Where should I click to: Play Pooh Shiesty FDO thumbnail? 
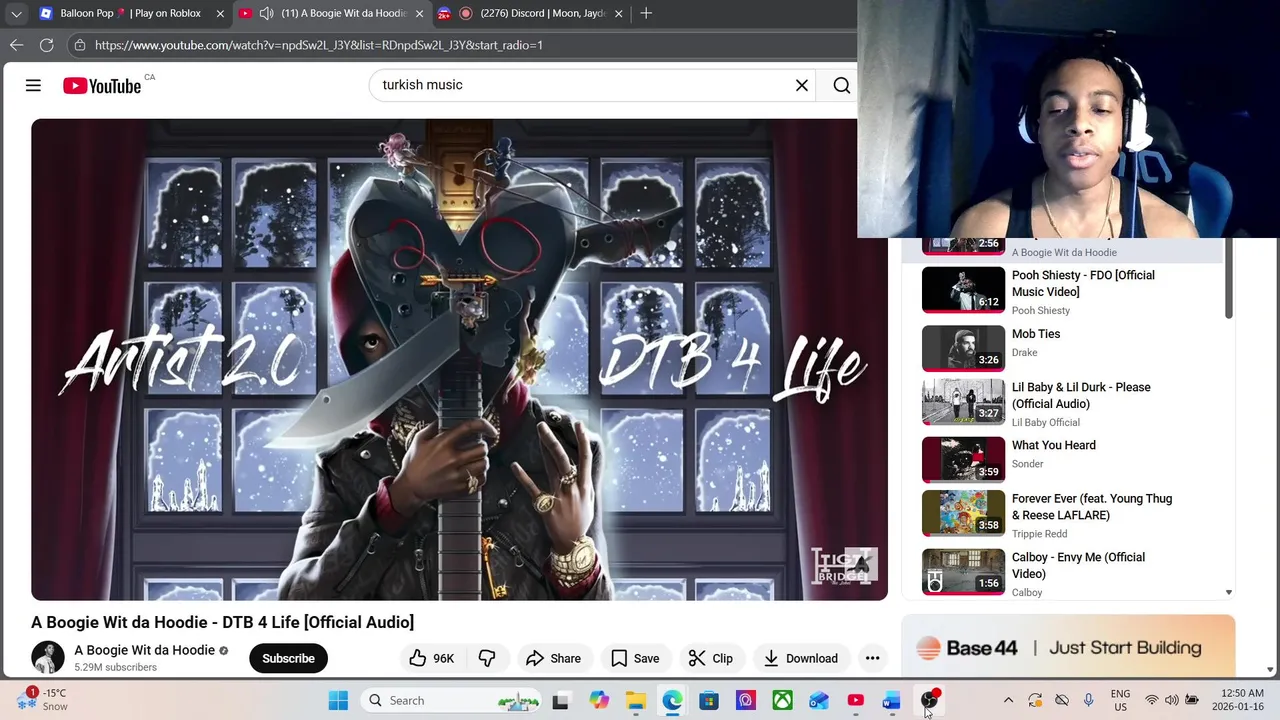[963, 290]
